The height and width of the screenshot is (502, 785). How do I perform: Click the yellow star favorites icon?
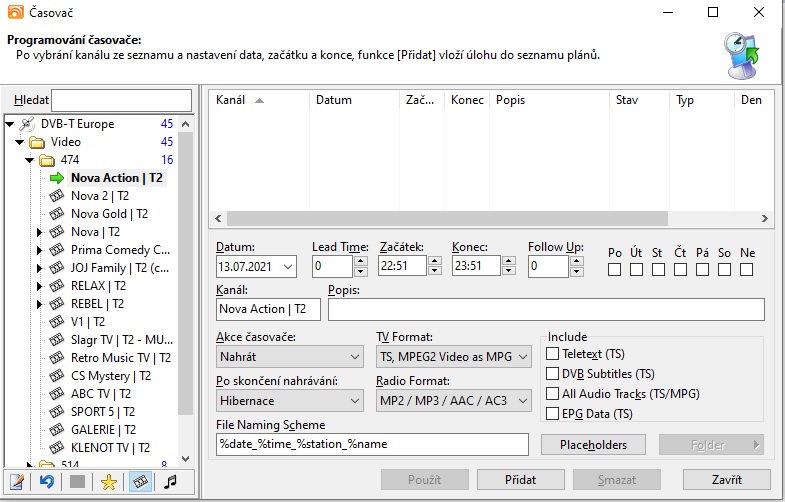coord(110,482)
